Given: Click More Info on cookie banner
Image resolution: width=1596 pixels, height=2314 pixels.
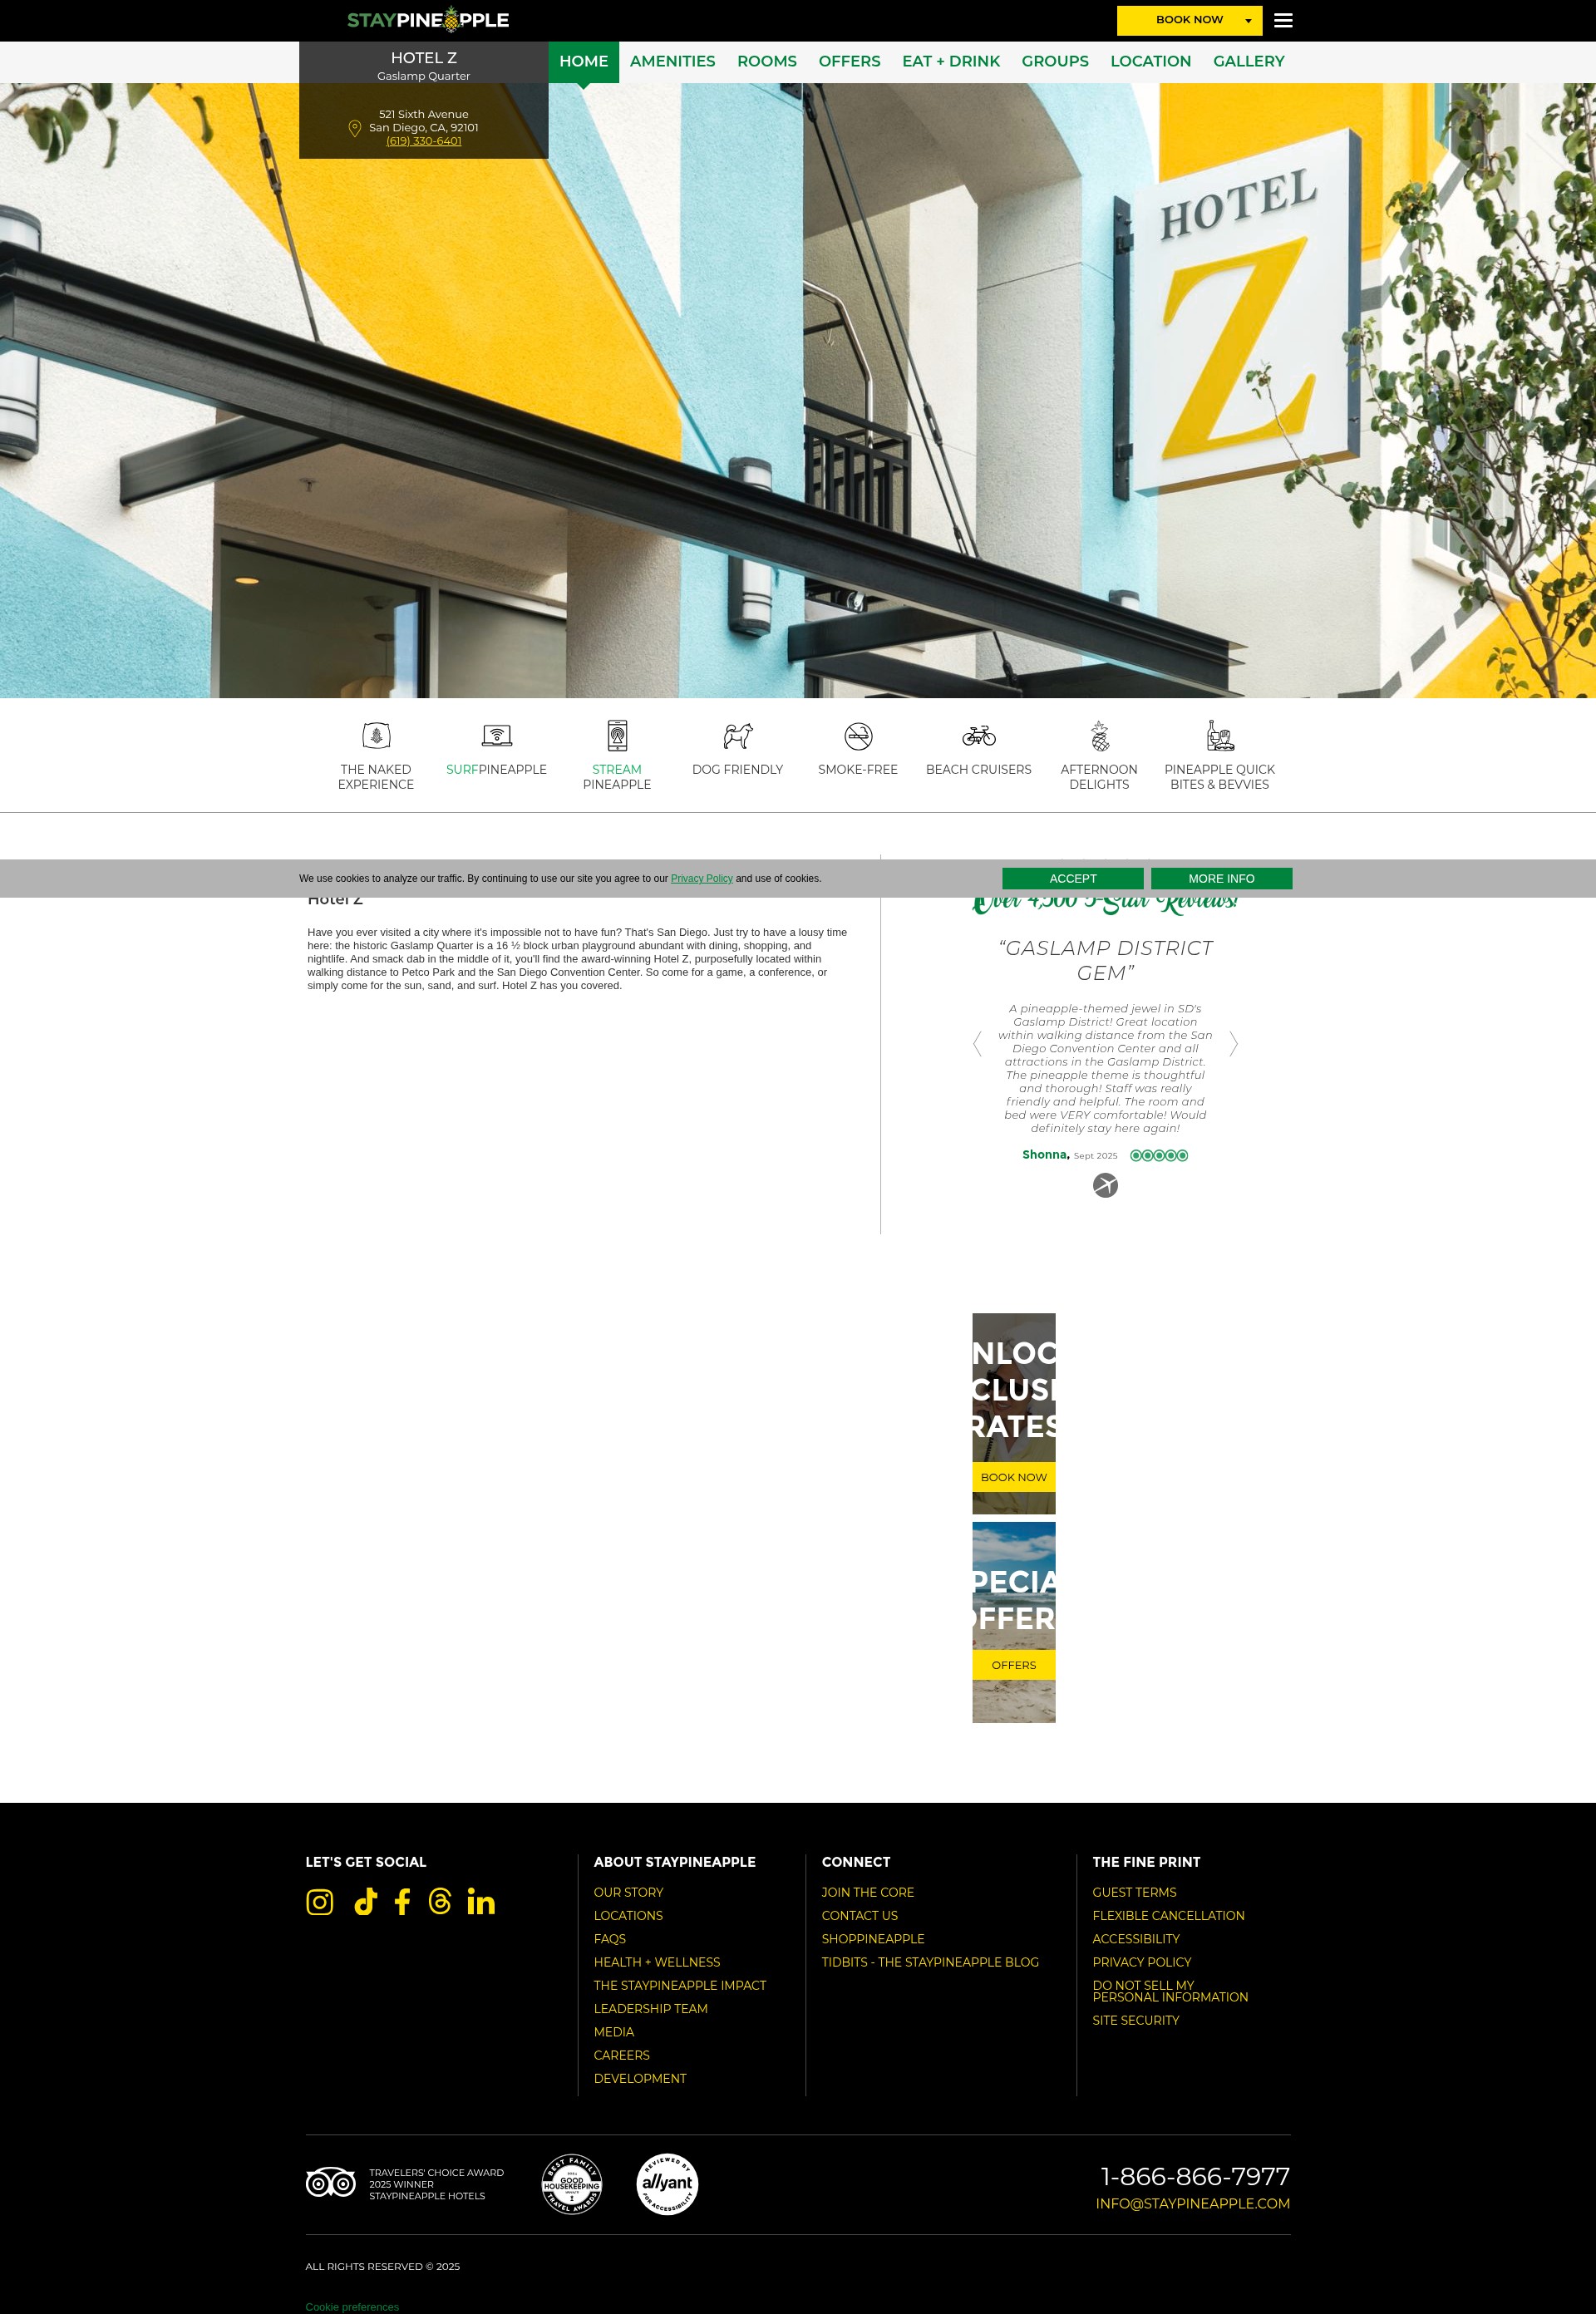Looking at the screenshot, I should tap(1221, 878).
